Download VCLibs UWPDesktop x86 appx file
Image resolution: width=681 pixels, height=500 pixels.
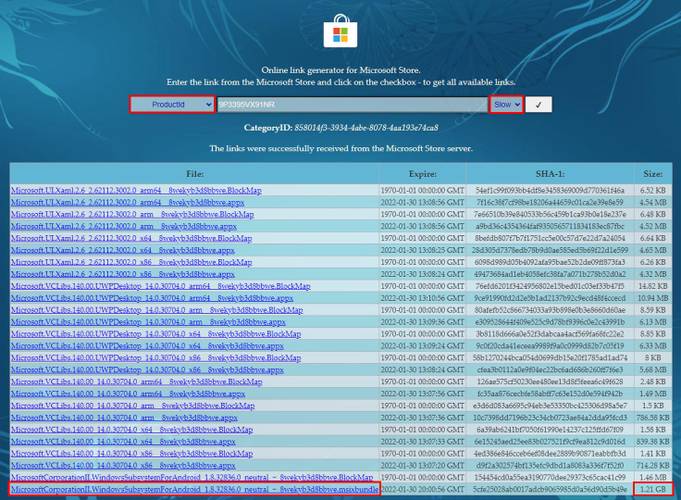click(x=147, y=370)
